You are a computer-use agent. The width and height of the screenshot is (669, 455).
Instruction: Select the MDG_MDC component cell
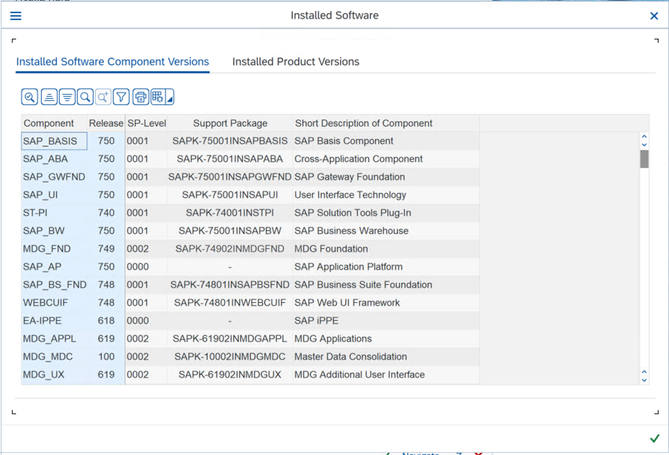(x=54, y=356)
